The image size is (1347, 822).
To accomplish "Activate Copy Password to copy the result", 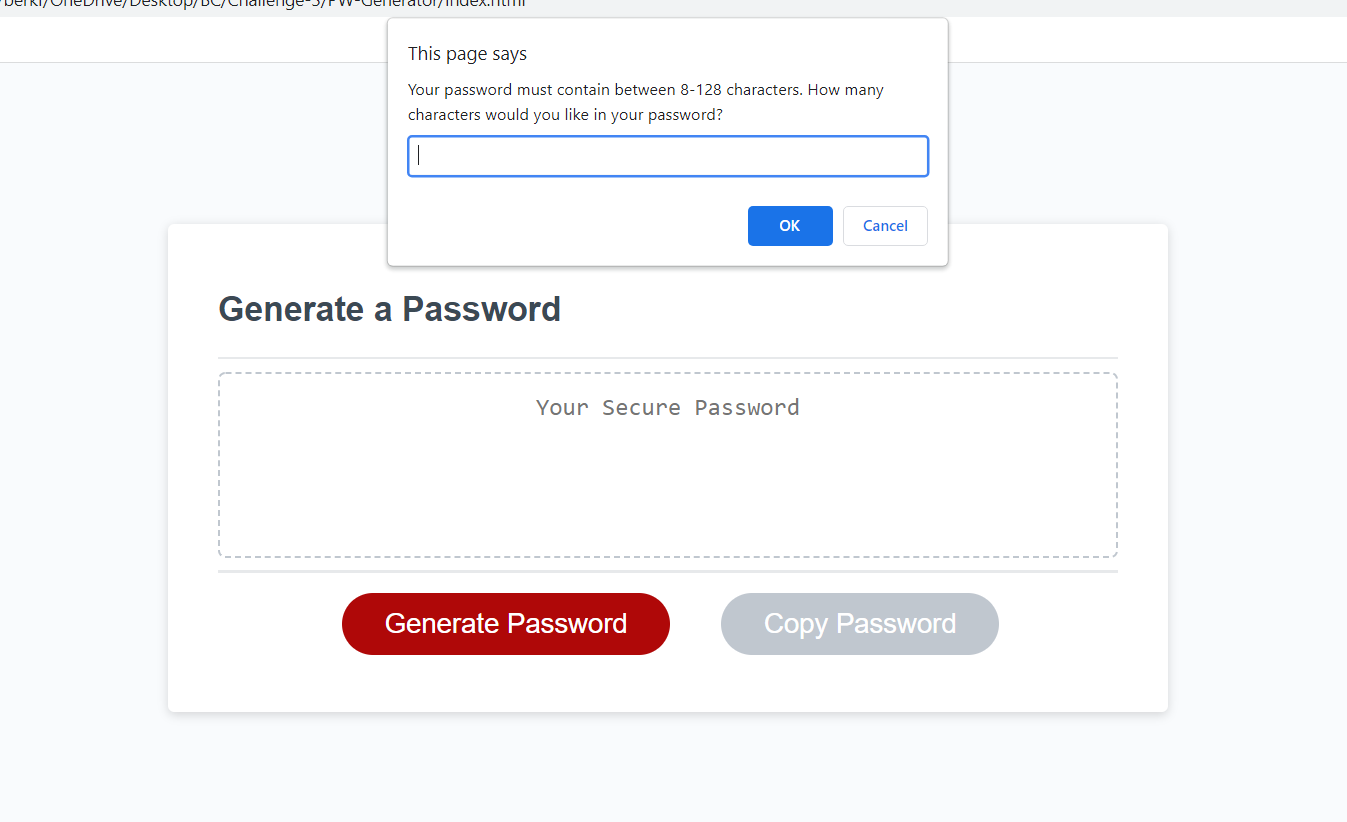I will tap(858, 623).
